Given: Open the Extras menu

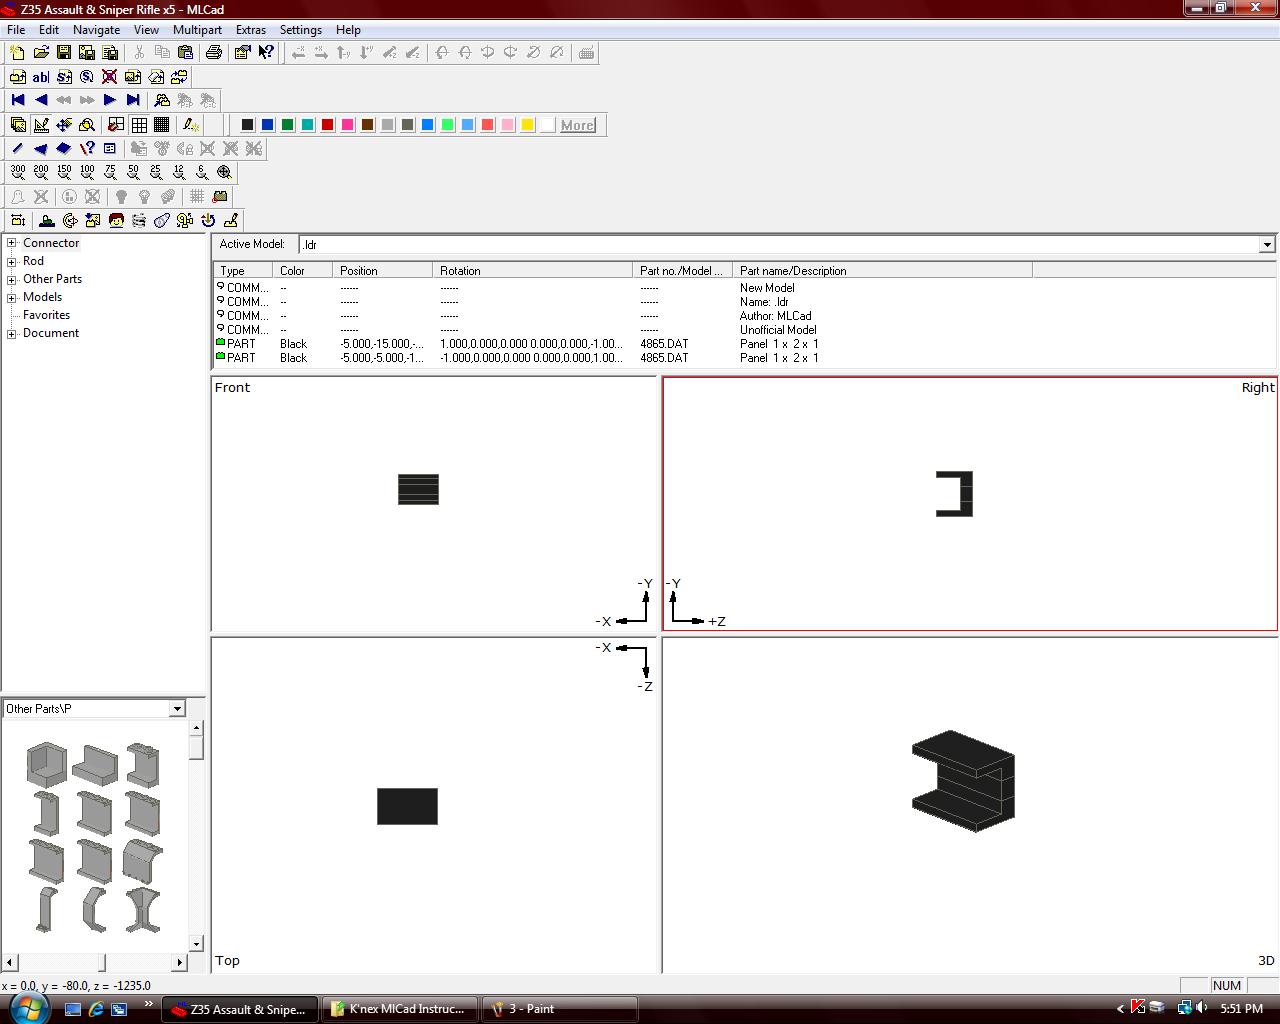Looking at the screenshot, I should 250,30.
